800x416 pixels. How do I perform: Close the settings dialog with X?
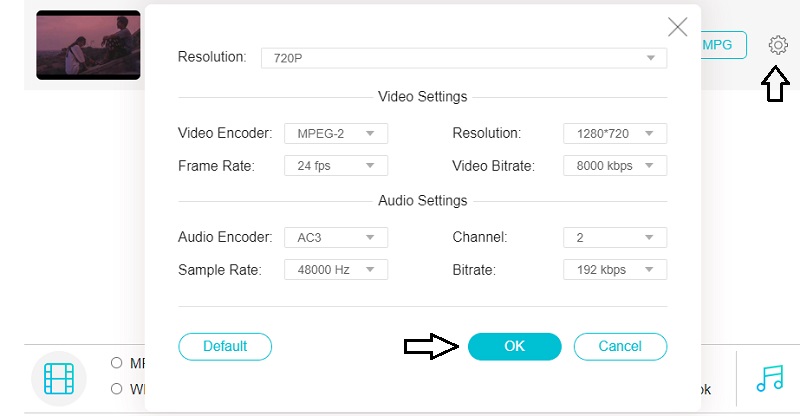tap(677, 27)
